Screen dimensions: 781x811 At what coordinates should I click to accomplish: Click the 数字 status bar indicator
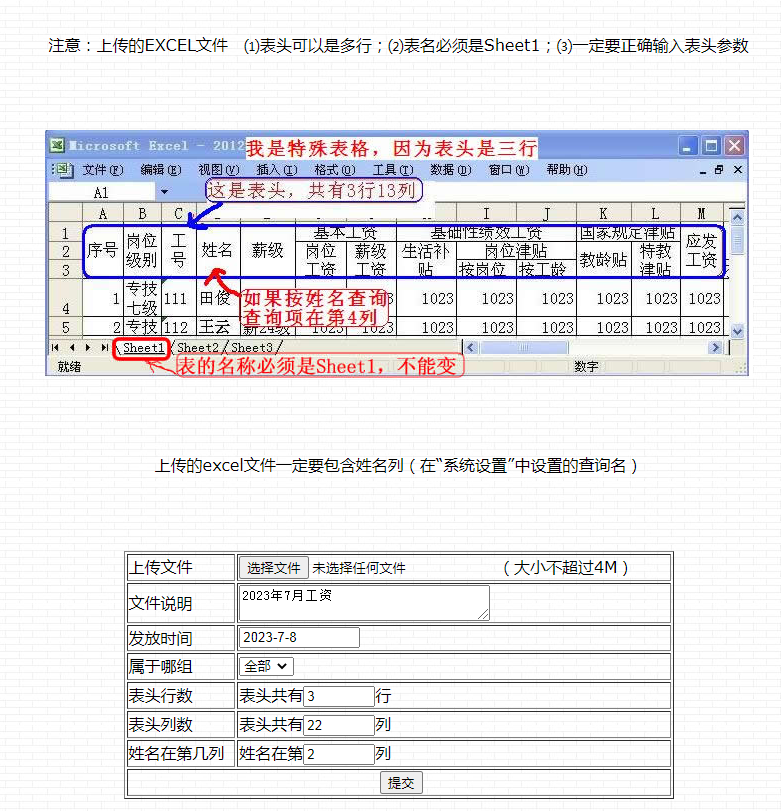click(x=586, y=367)
